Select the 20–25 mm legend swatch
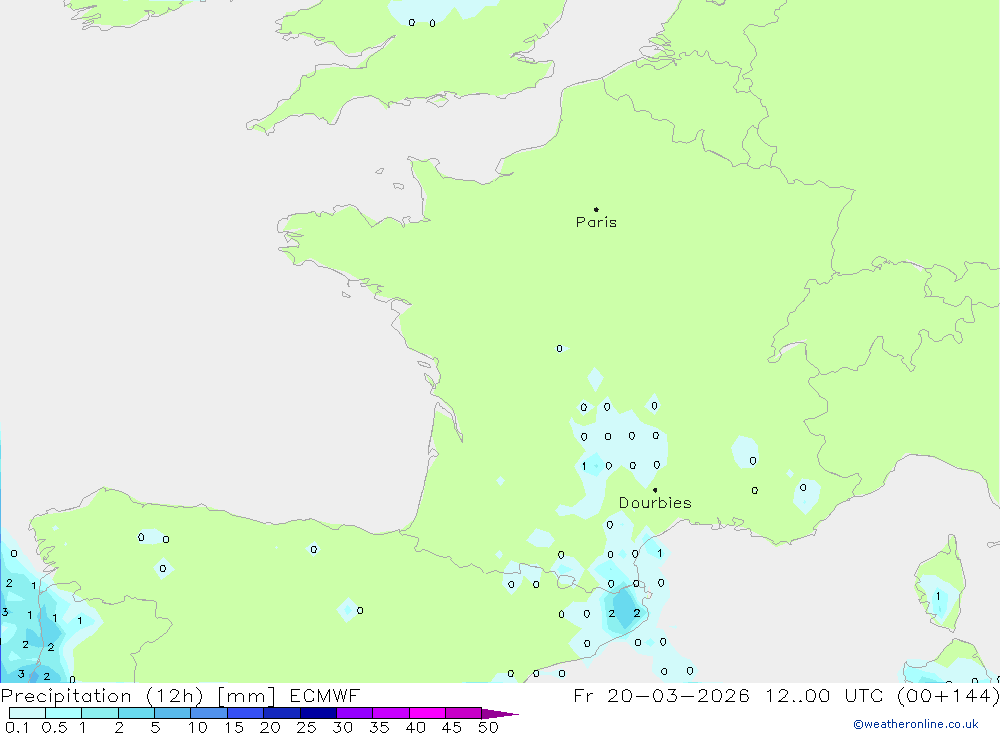The height and width of the screenshot is (733, 1000). [282, 713]
